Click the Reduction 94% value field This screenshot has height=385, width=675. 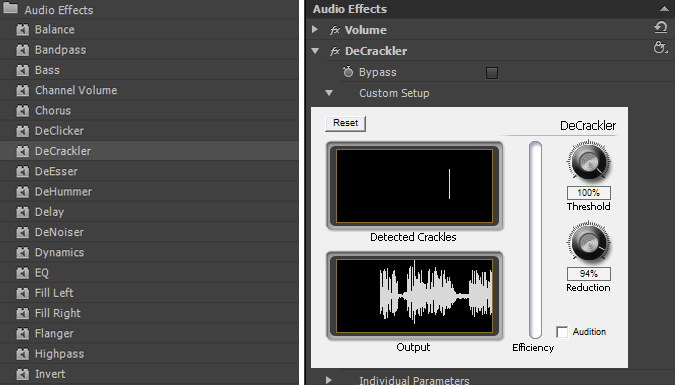tap(588, 274)
